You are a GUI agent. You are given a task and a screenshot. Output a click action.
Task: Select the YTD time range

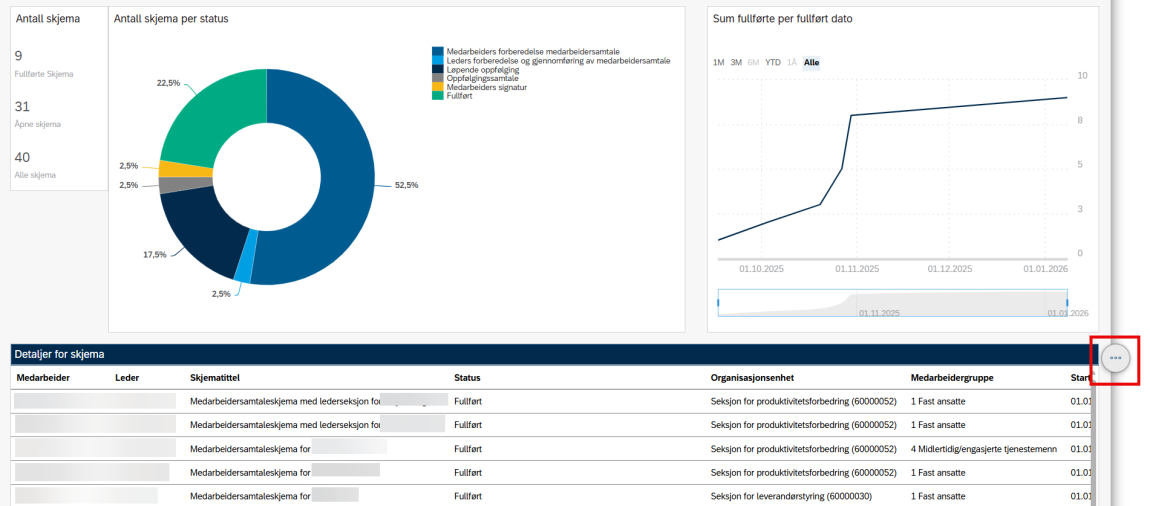tap(773, 62)
